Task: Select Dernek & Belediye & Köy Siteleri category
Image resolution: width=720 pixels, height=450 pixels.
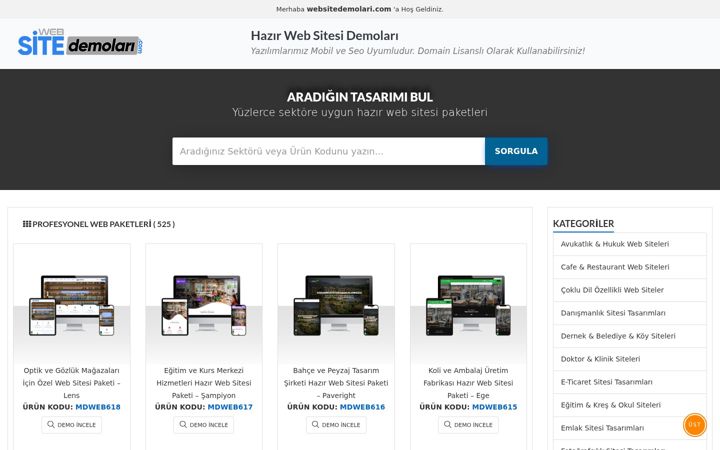Action: point(630,336)
